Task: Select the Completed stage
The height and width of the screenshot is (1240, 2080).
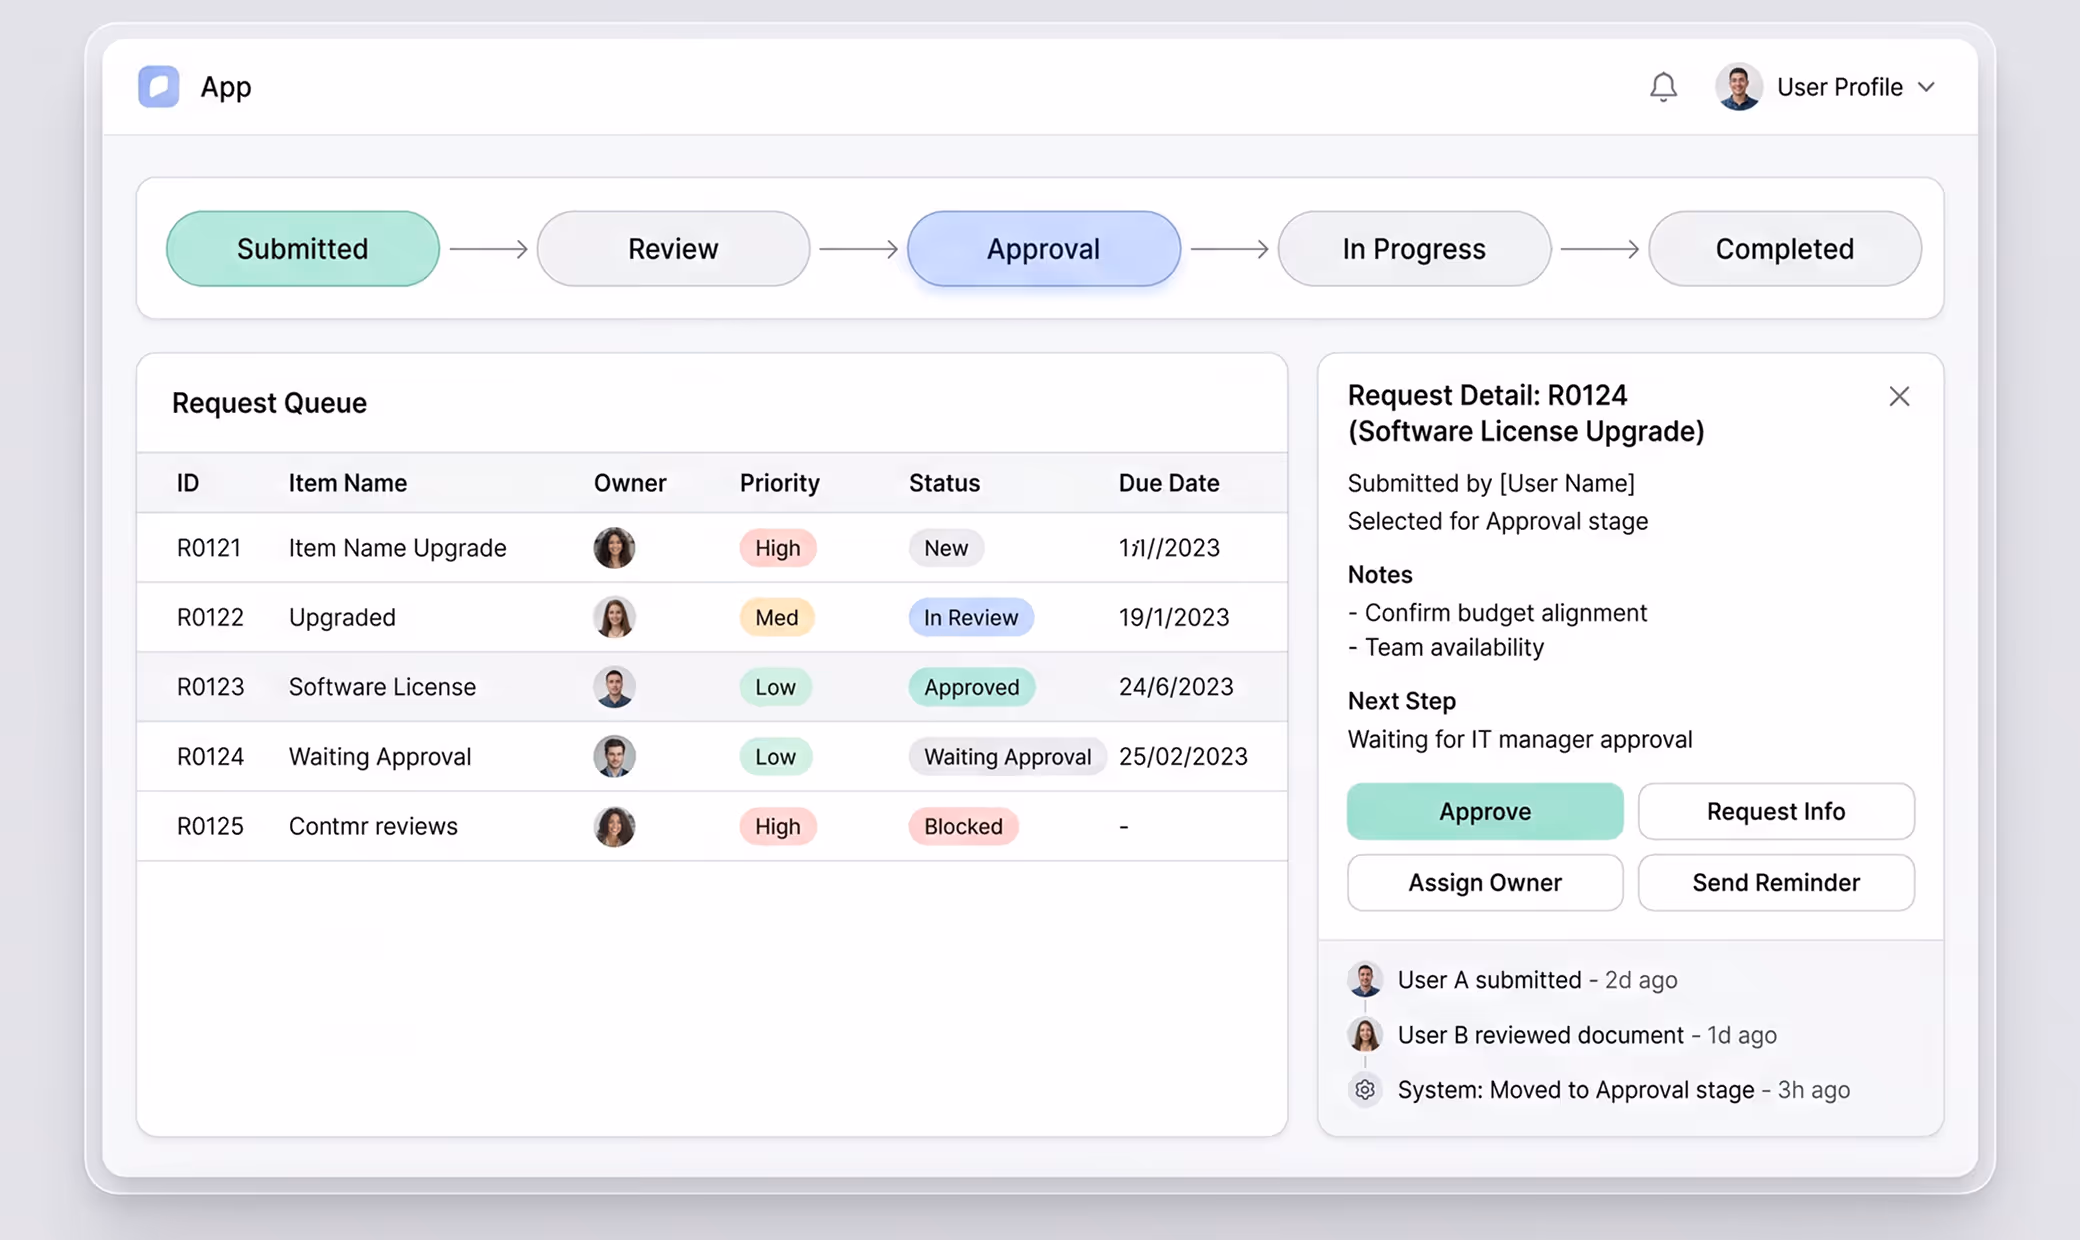Action: [x=1784, y=248]
